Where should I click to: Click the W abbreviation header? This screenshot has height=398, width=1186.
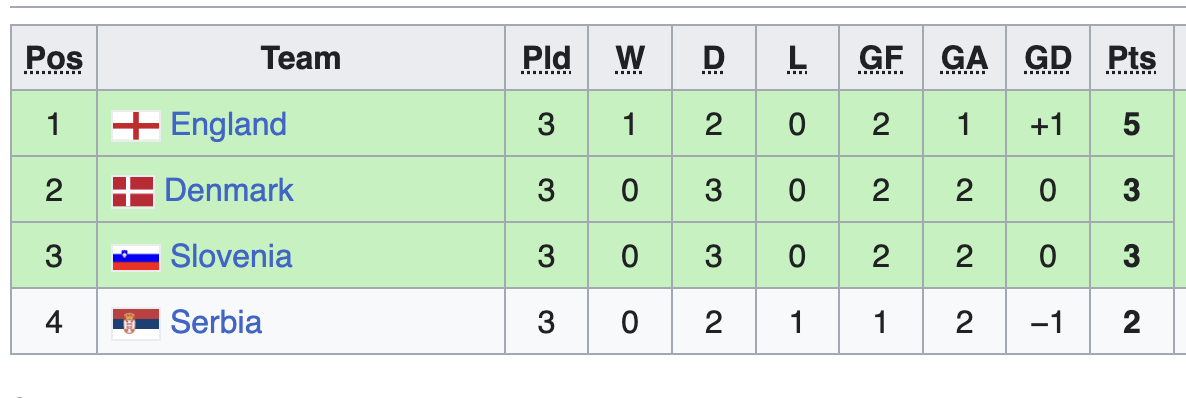click(630, 58)
